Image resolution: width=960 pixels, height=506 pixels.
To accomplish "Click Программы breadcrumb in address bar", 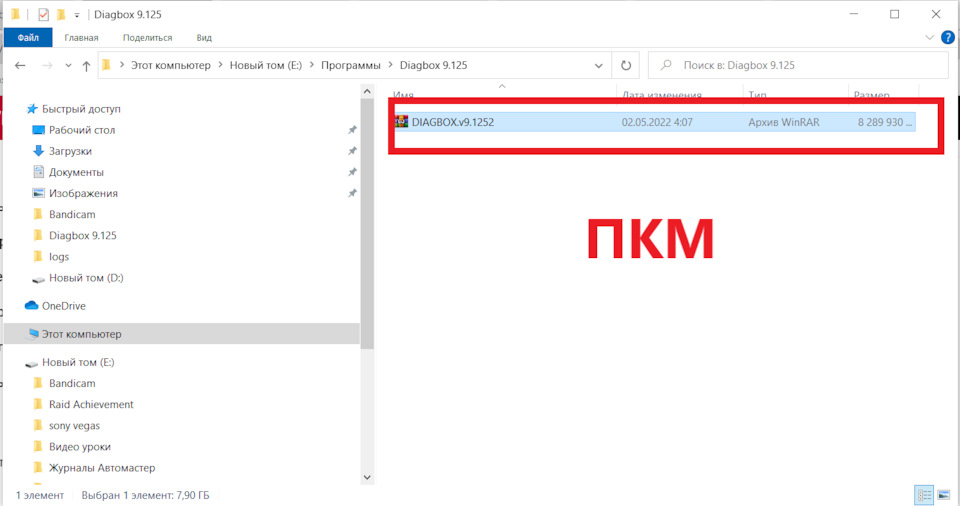I will tap(351, 65).
